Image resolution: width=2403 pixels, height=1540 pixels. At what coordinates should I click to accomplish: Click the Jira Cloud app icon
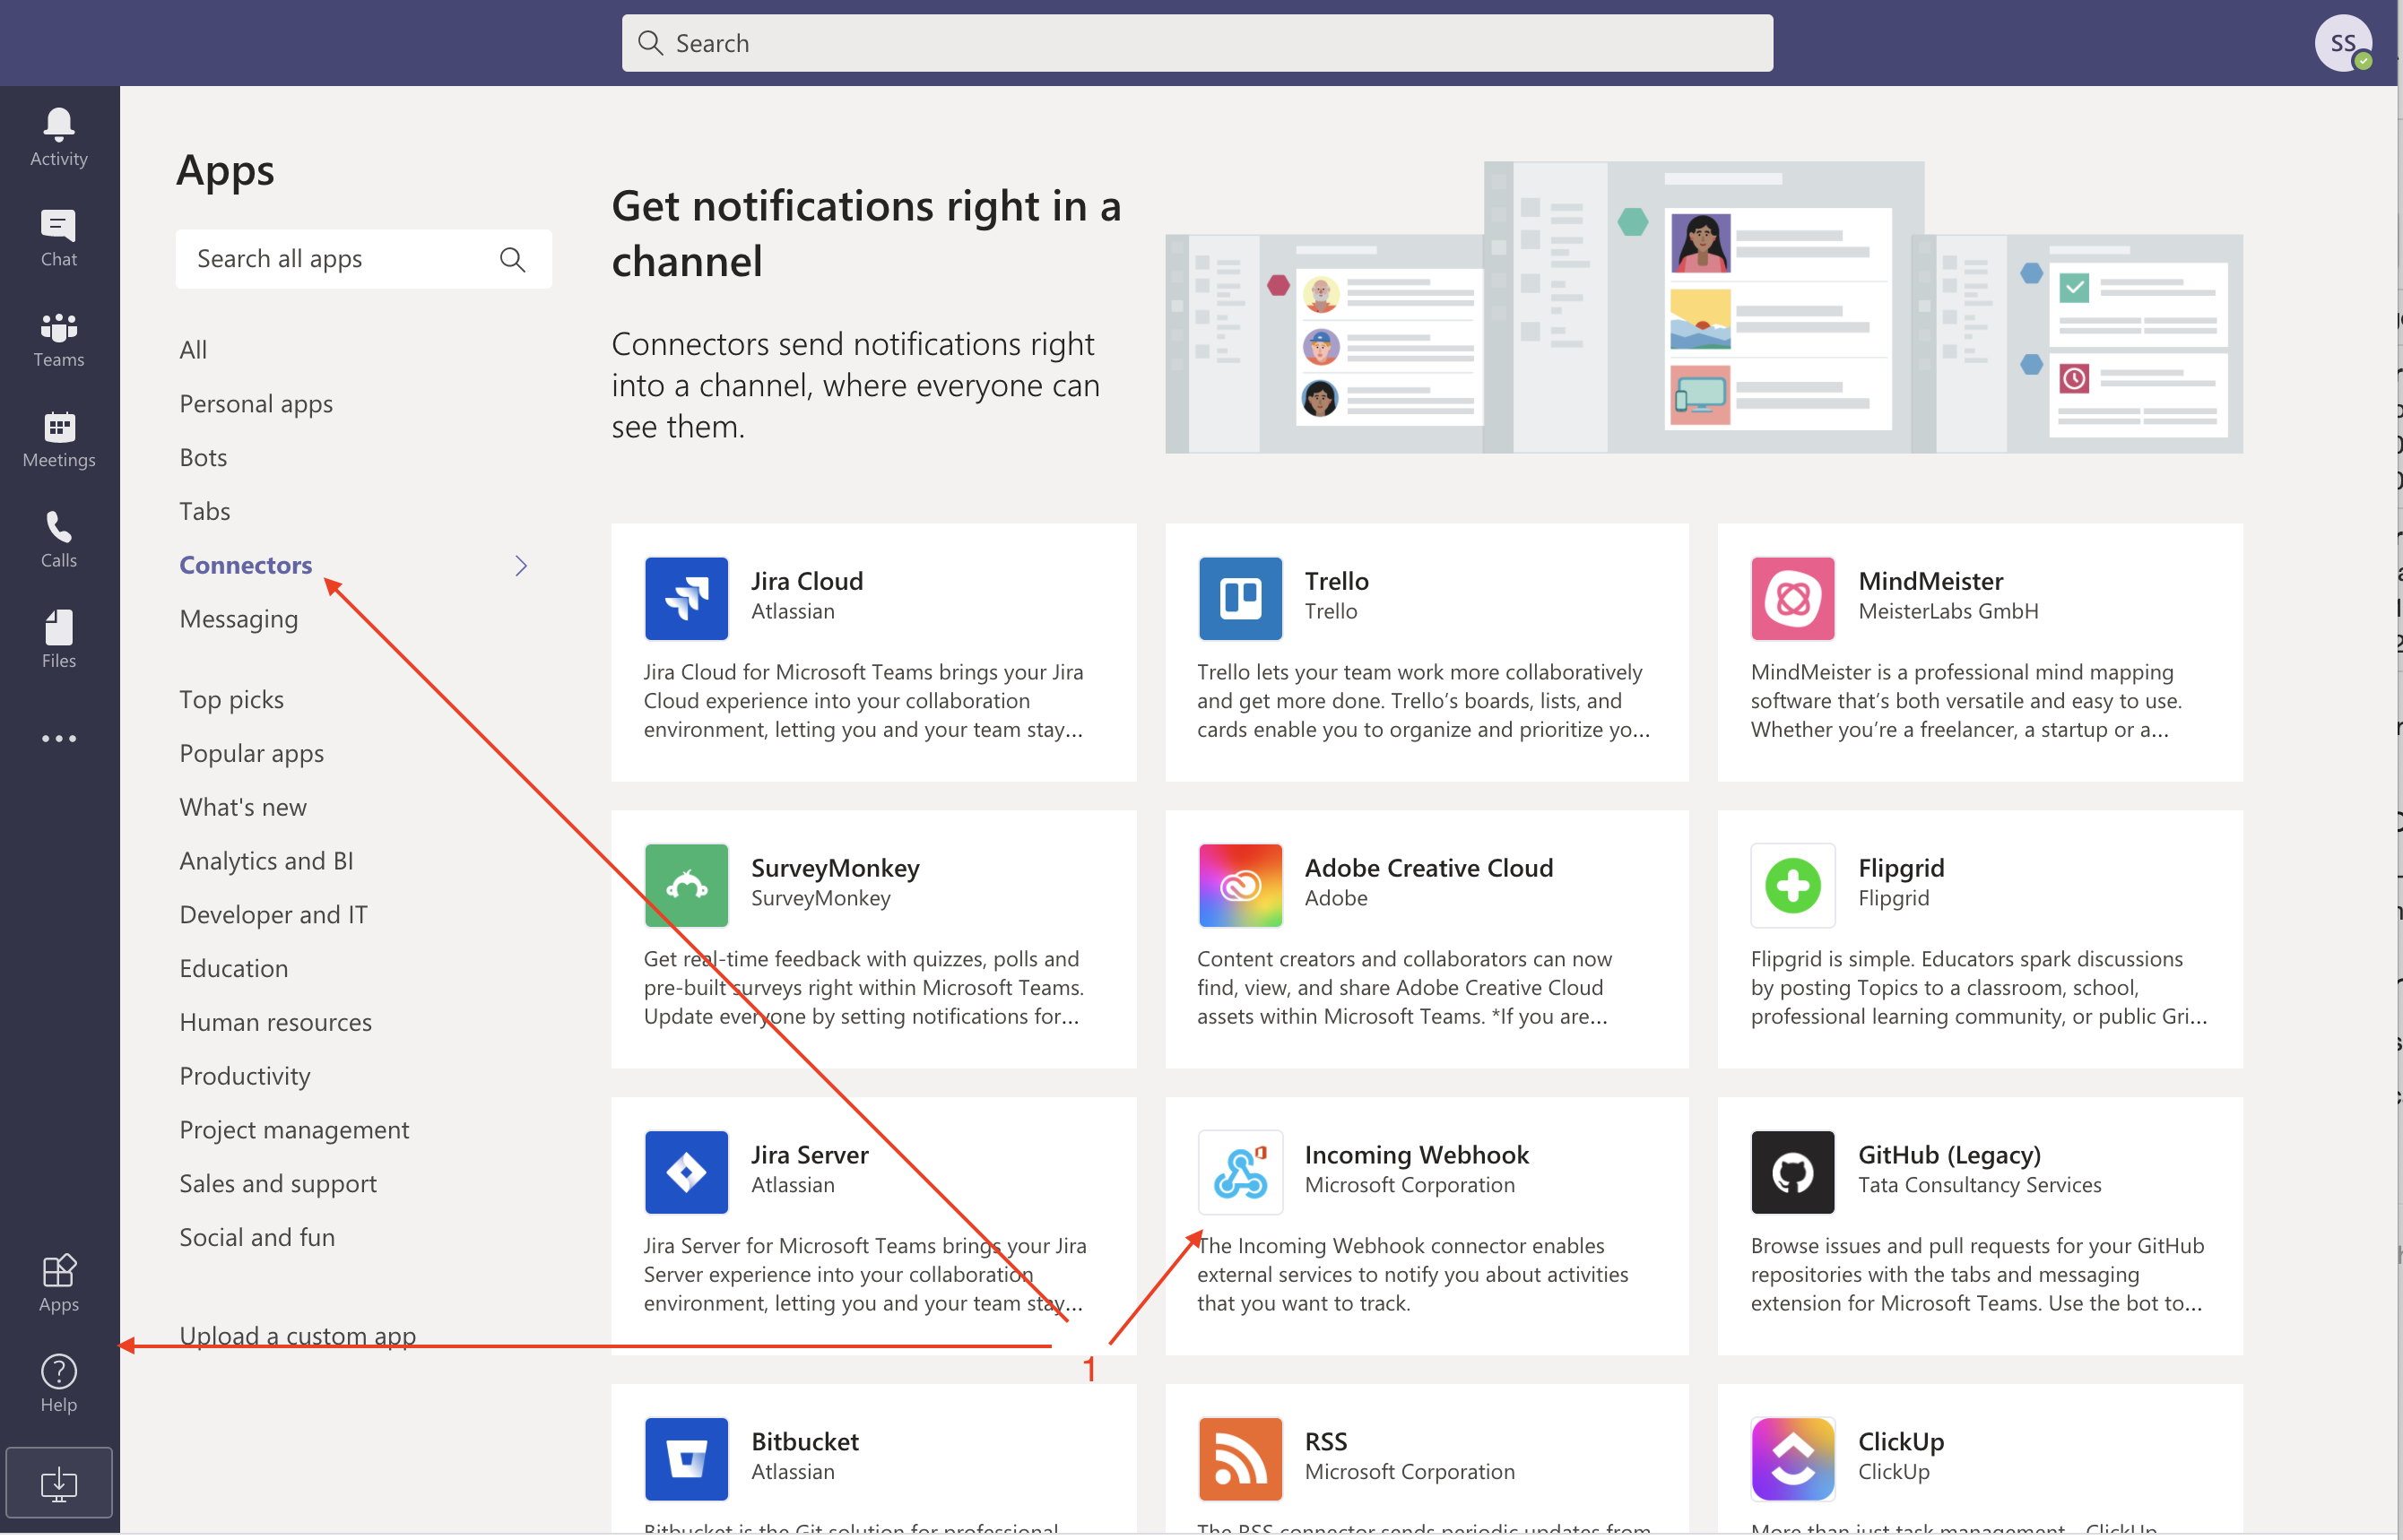686,598
